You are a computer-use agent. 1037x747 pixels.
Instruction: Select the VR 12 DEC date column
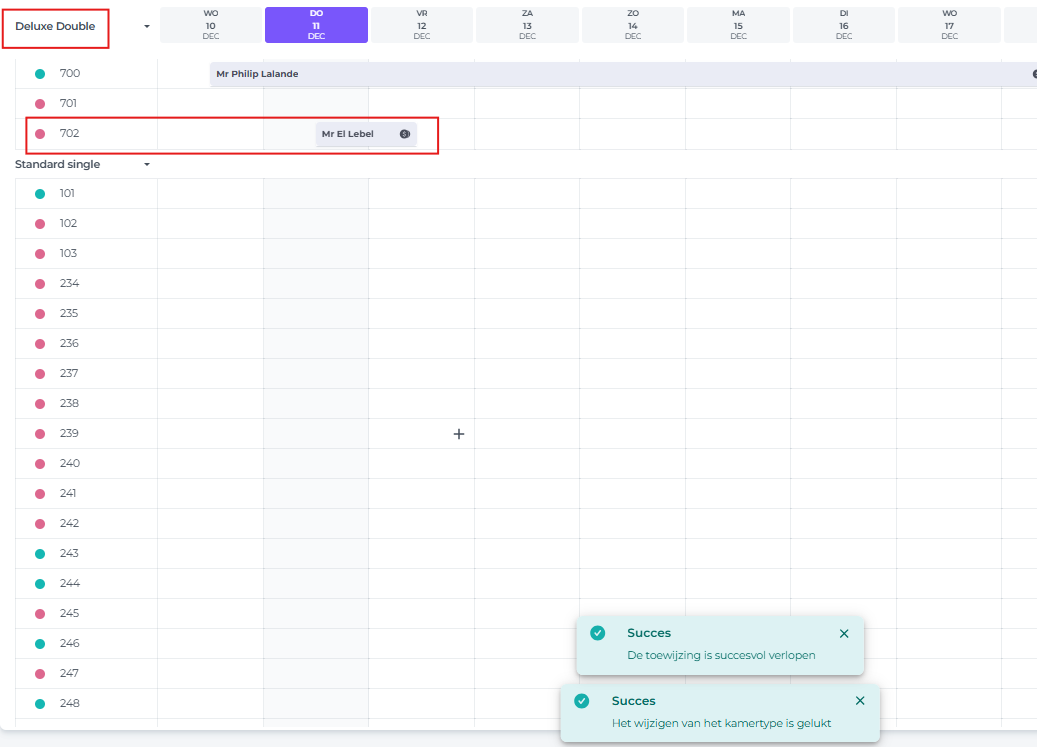click(x=422, y=25)
